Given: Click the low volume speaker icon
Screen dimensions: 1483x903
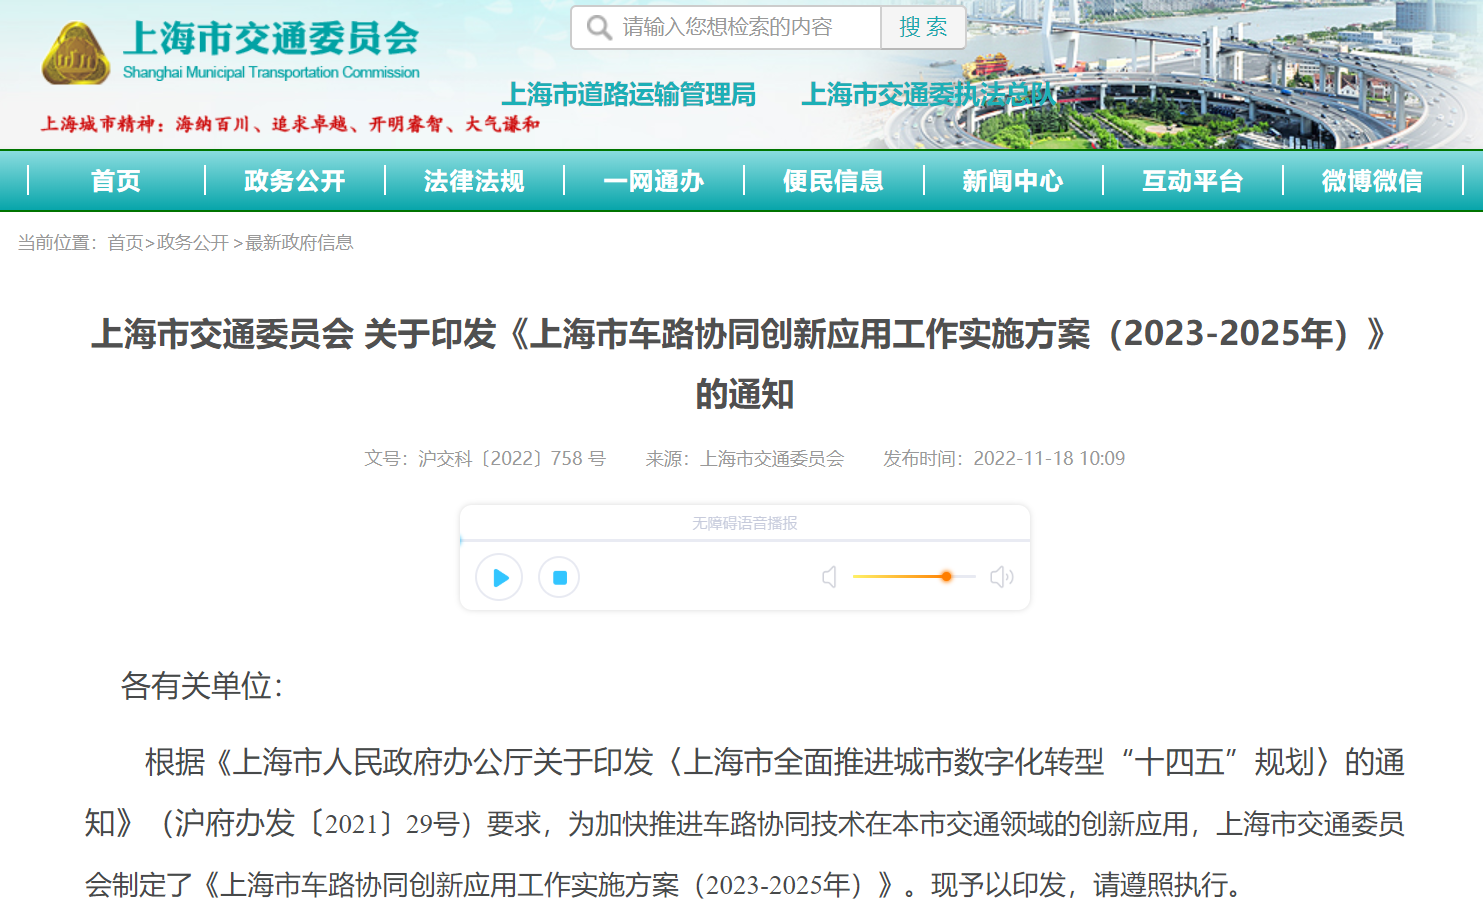Looking at the screenshot, I should [829, 577].
